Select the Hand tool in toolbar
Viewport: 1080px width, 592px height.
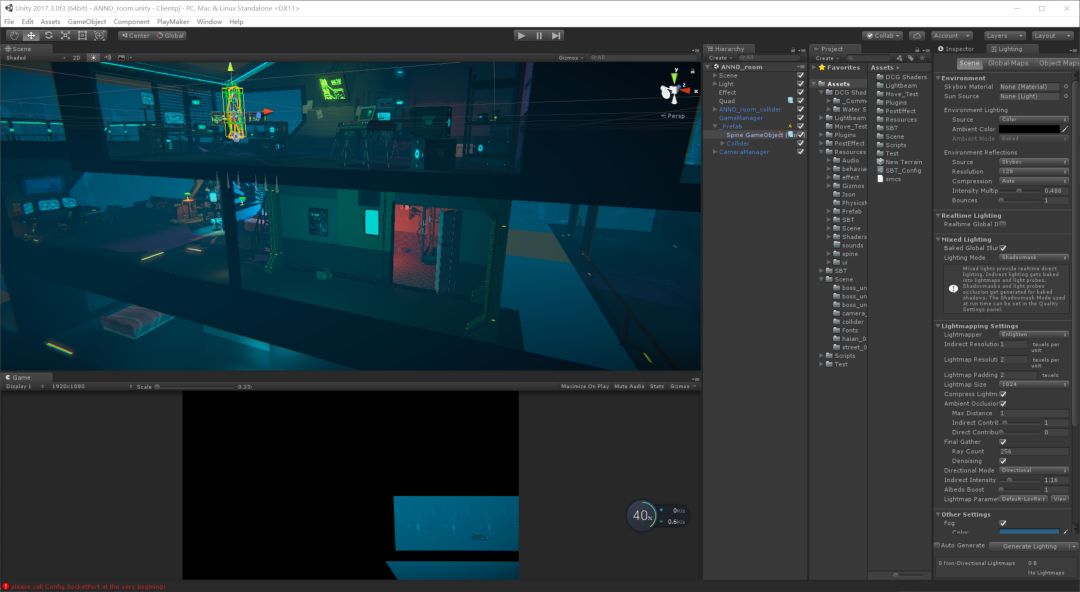click(x=14, y=35)
